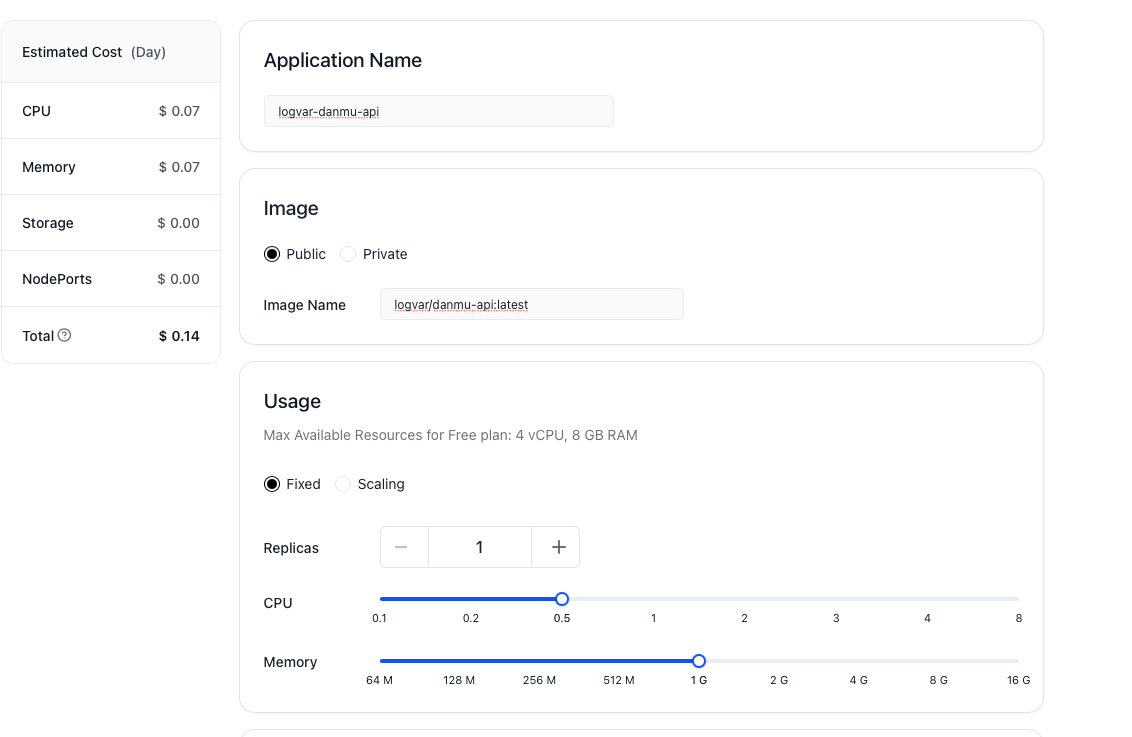Set Memory slider to 256 M
Viewport: 1132px width, 737px height.
point(539,661)
